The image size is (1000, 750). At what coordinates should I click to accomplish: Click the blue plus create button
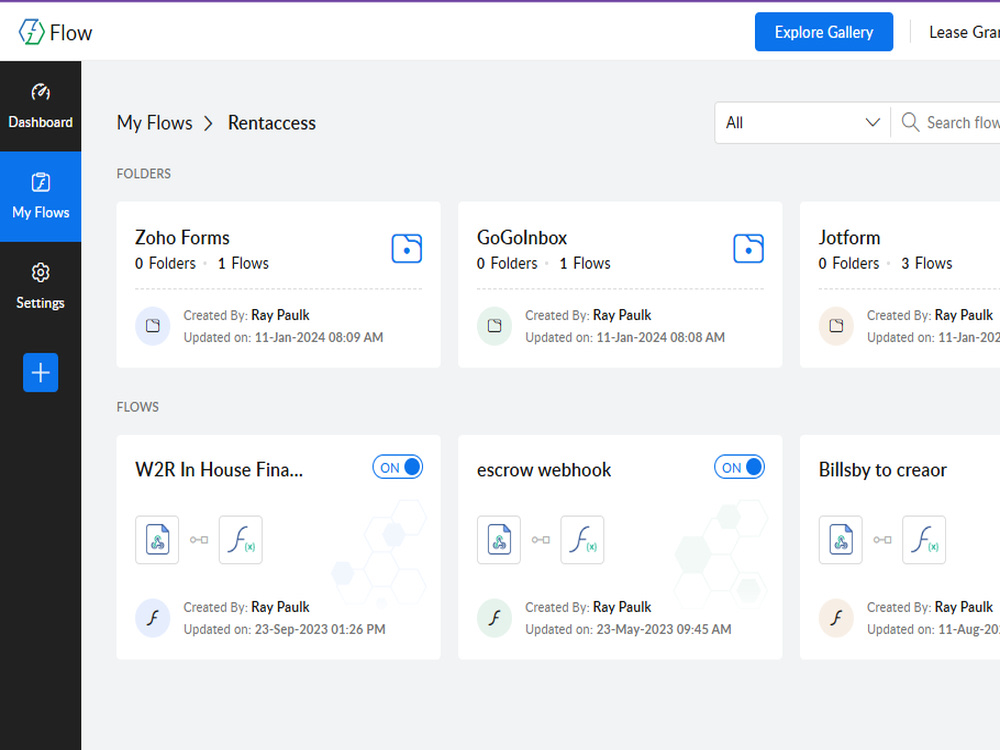[x=40, y=372]
